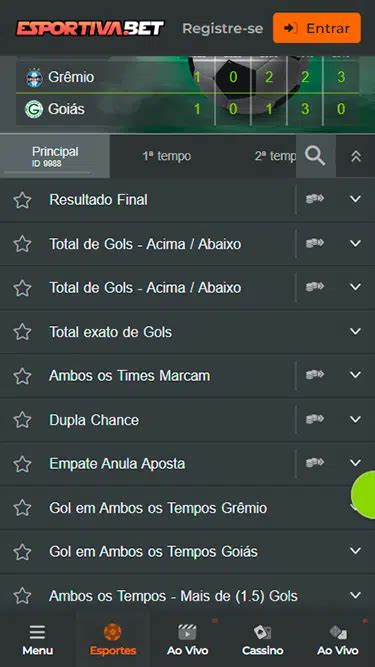This screenshot has height=667, width=375.
Task: Collapse all markets with double-chevron icon
Action: (x=356, y=157)
